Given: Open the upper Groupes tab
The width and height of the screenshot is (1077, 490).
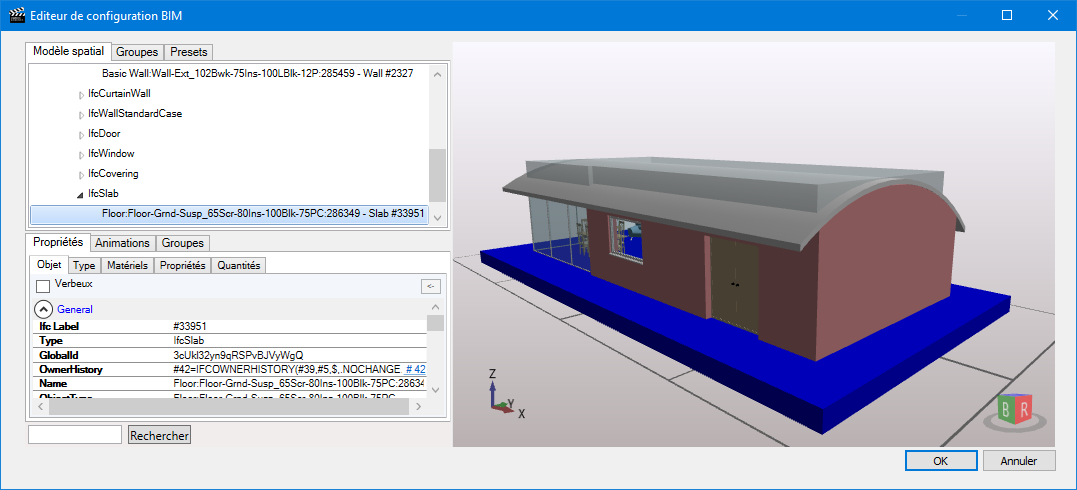Looking at the screenshot, I should [137, 52].
